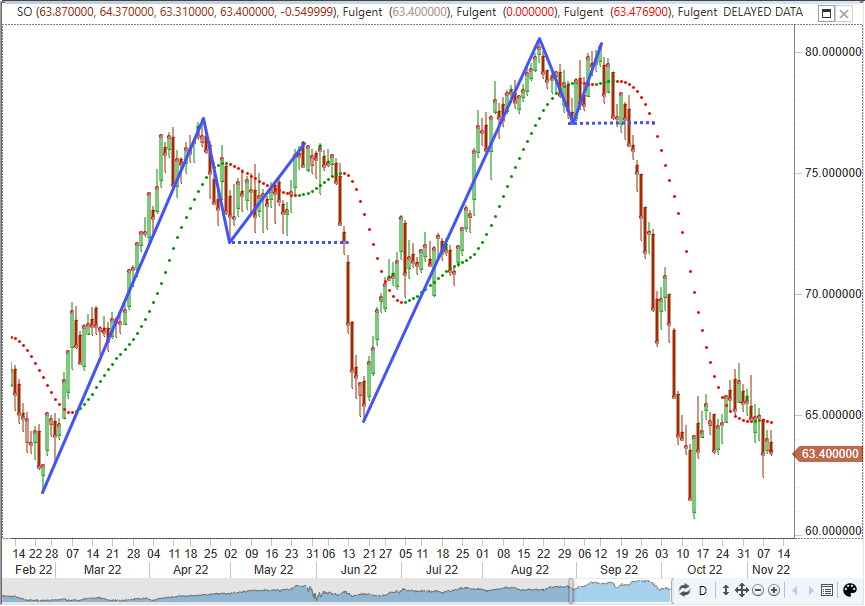865x606 pixels.
Task: Click the vertical scale arrows icon
Action: [x=725, y=591]
